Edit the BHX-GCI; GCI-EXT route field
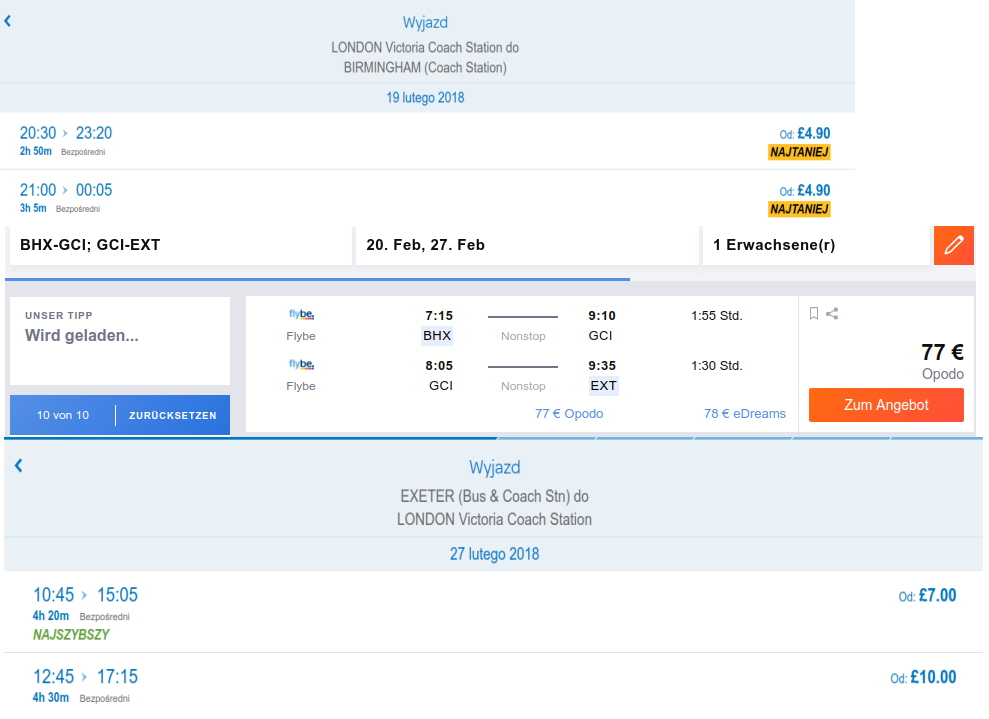Screen dimensions: 989x719 click(x=180, y=245)
